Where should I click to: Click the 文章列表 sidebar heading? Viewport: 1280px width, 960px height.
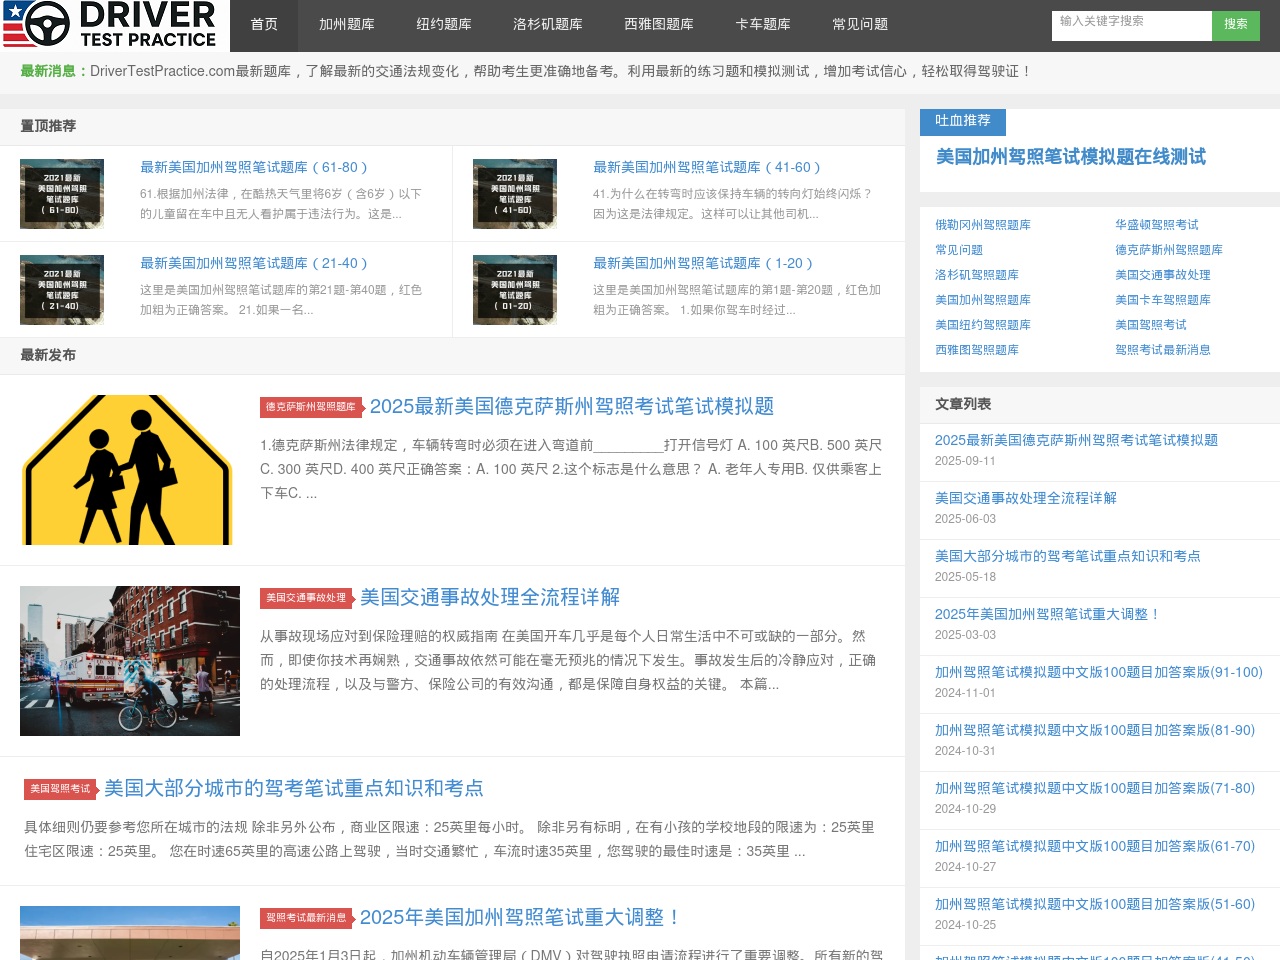[963, 404]
